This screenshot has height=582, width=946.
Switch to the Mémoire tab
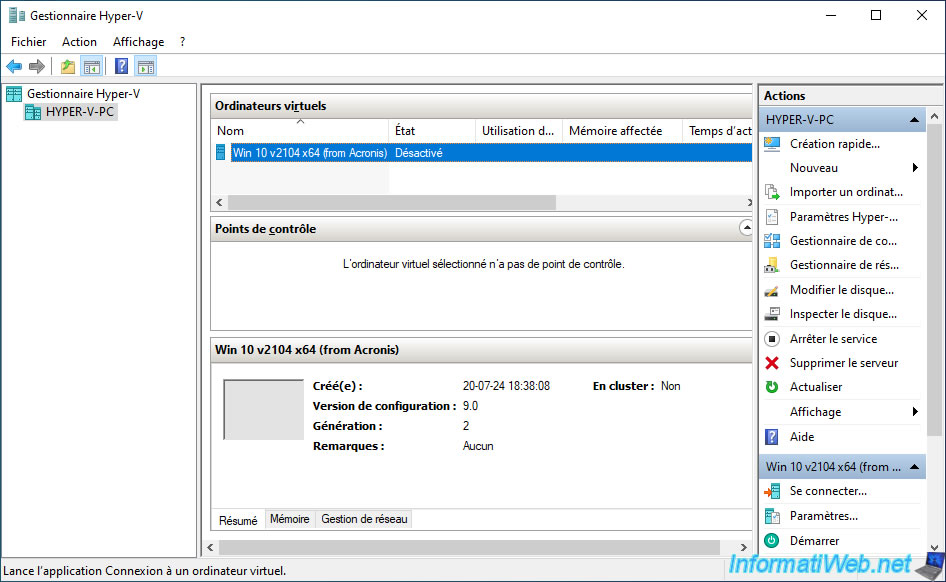coord(290,519)
